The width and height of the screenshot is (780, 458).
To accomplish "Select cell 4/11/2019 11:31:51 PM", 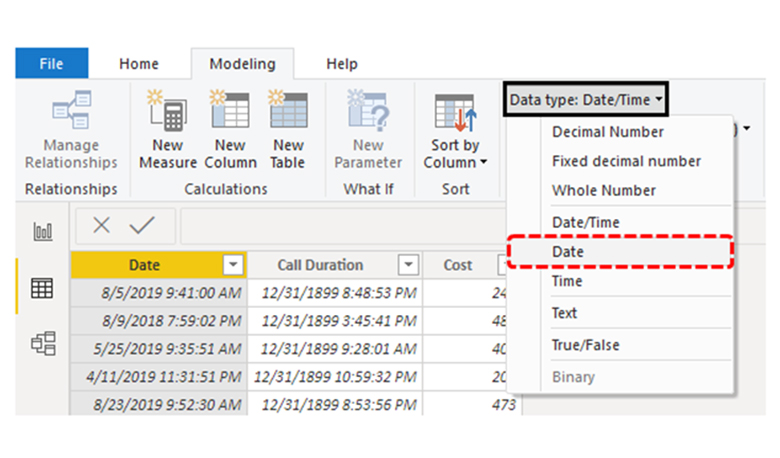I will click(159, 376).
